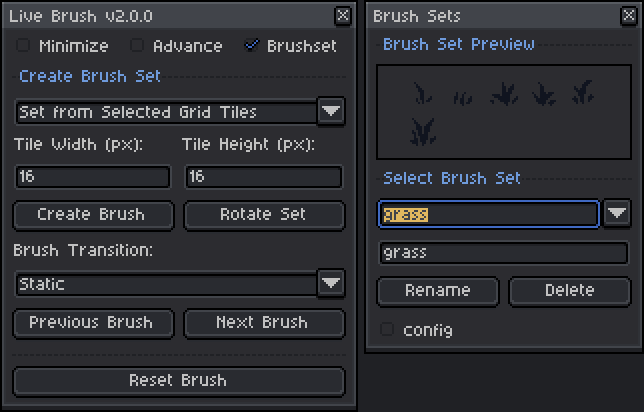
Task: Enable the config checkbox
Action: click(387, 329)
